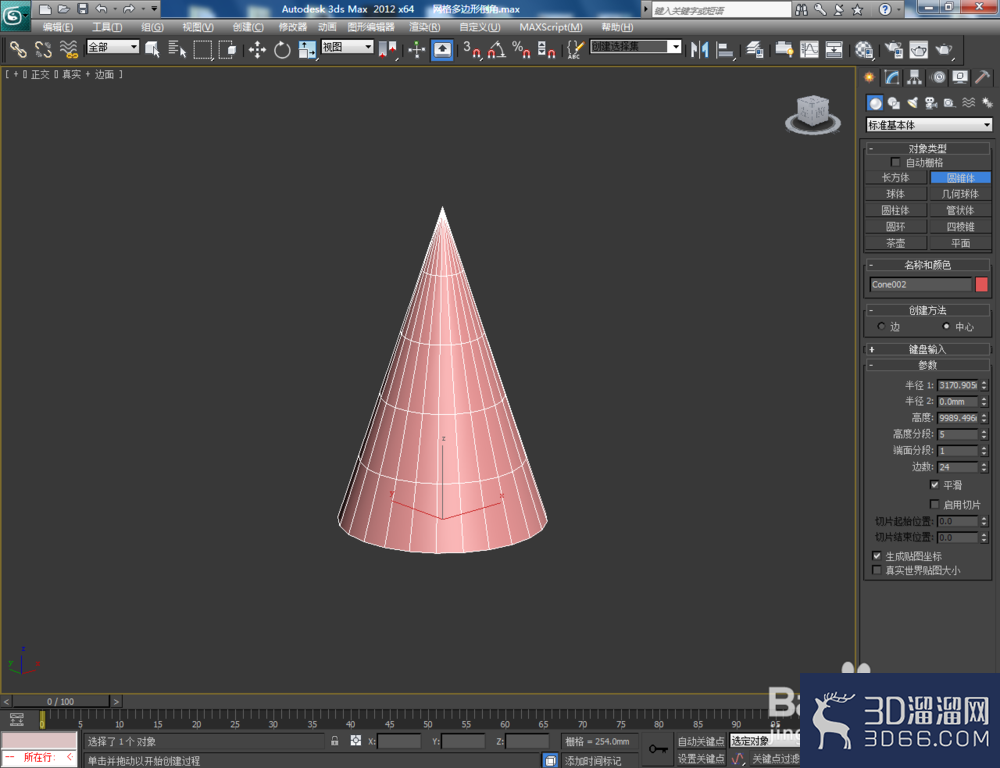This screenshot has width=1000, height=768.
Task: Click the Render Production teapot icon
Action: click(x=943, y=49)
